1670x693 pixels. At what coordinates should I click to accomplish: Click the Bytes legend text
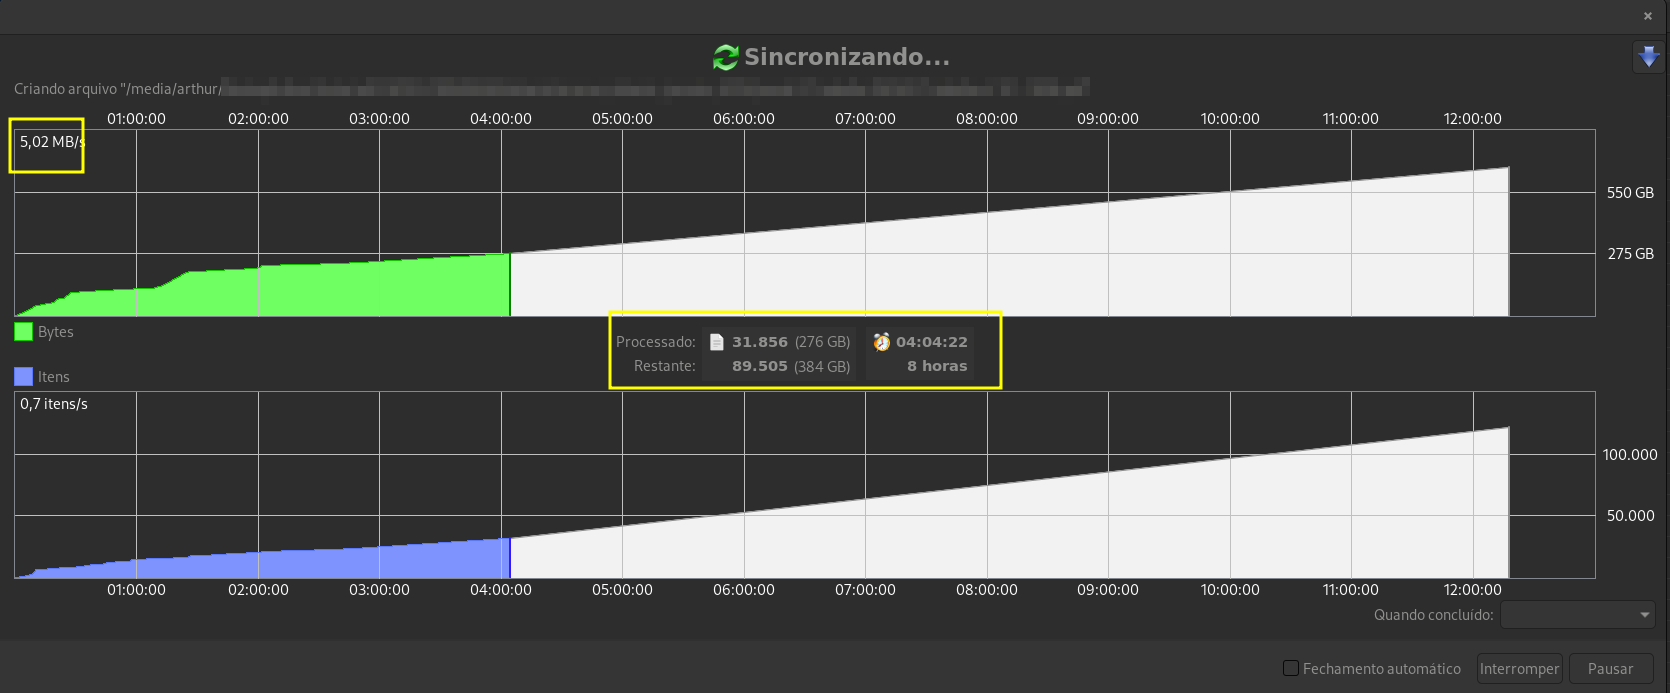tap(56, 332)
